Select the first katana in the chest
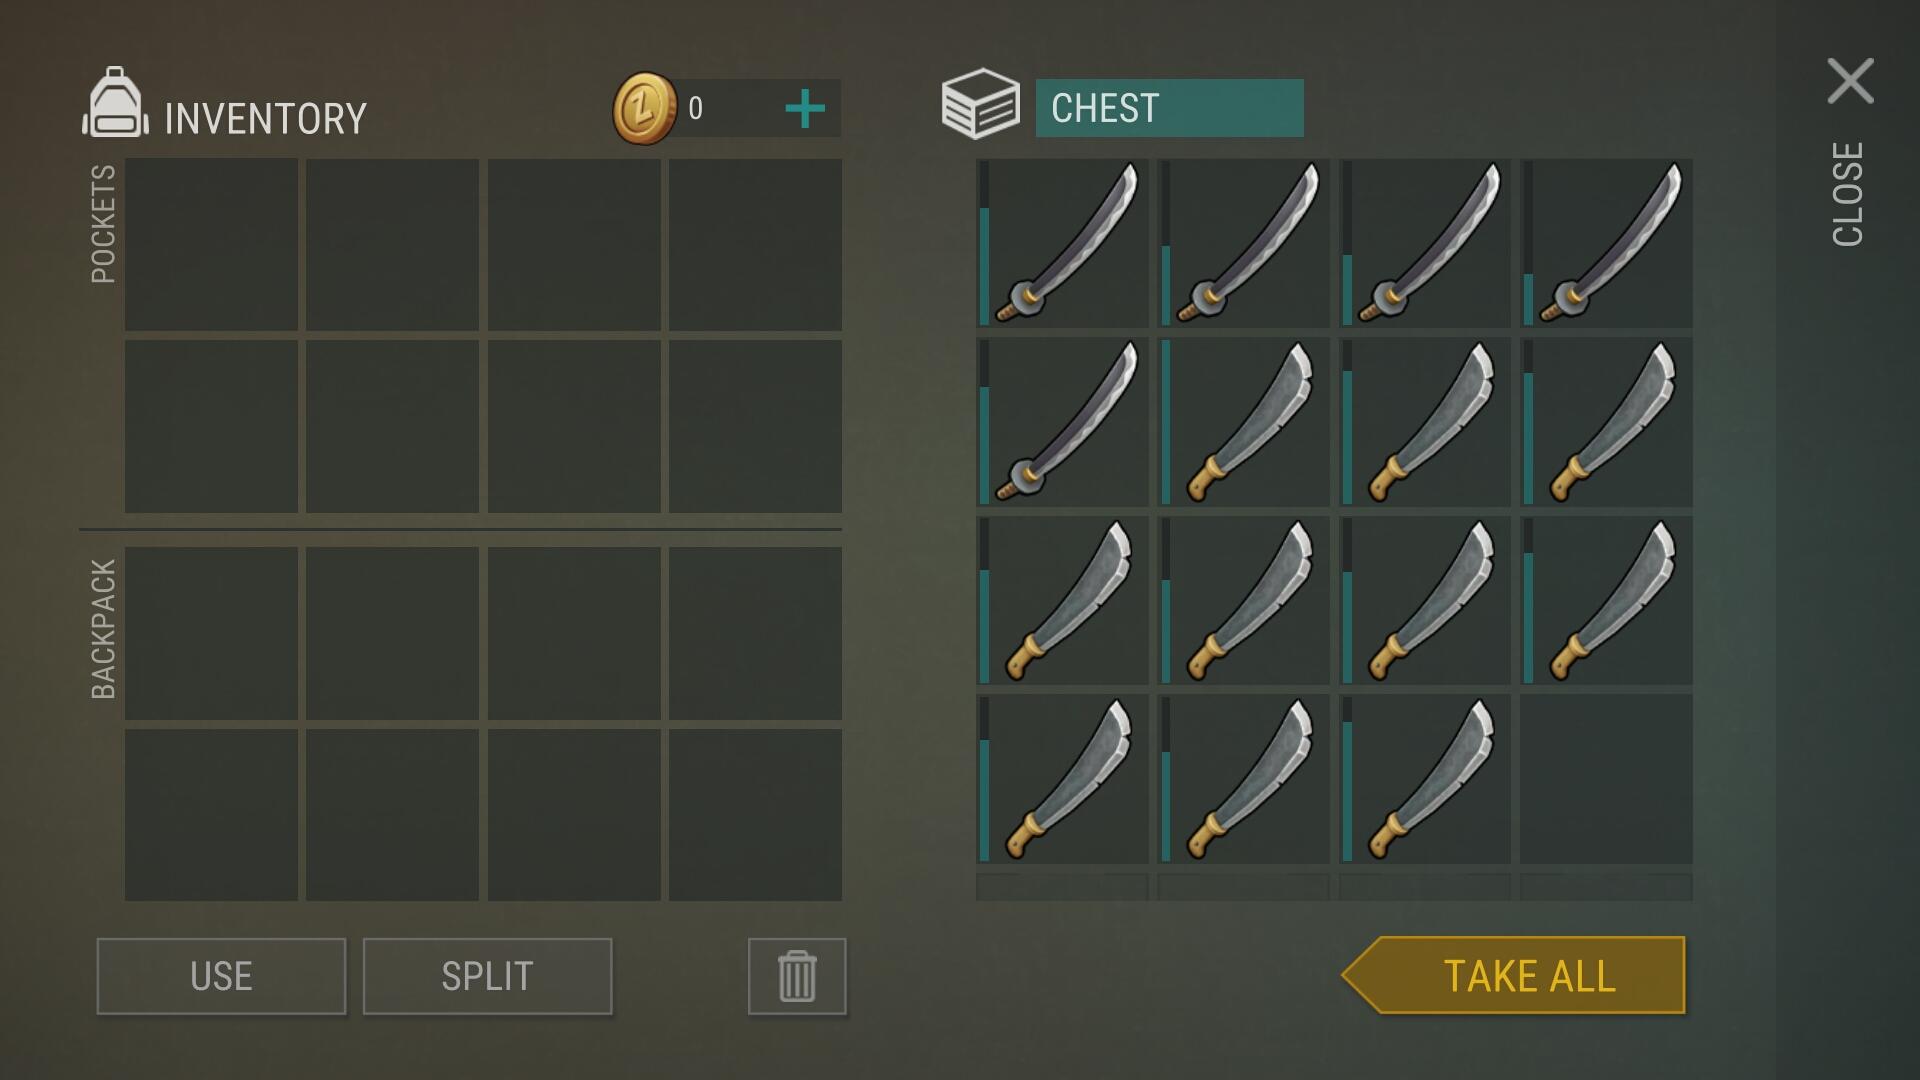1920x1080 pixels. (x=1062, y=243)
